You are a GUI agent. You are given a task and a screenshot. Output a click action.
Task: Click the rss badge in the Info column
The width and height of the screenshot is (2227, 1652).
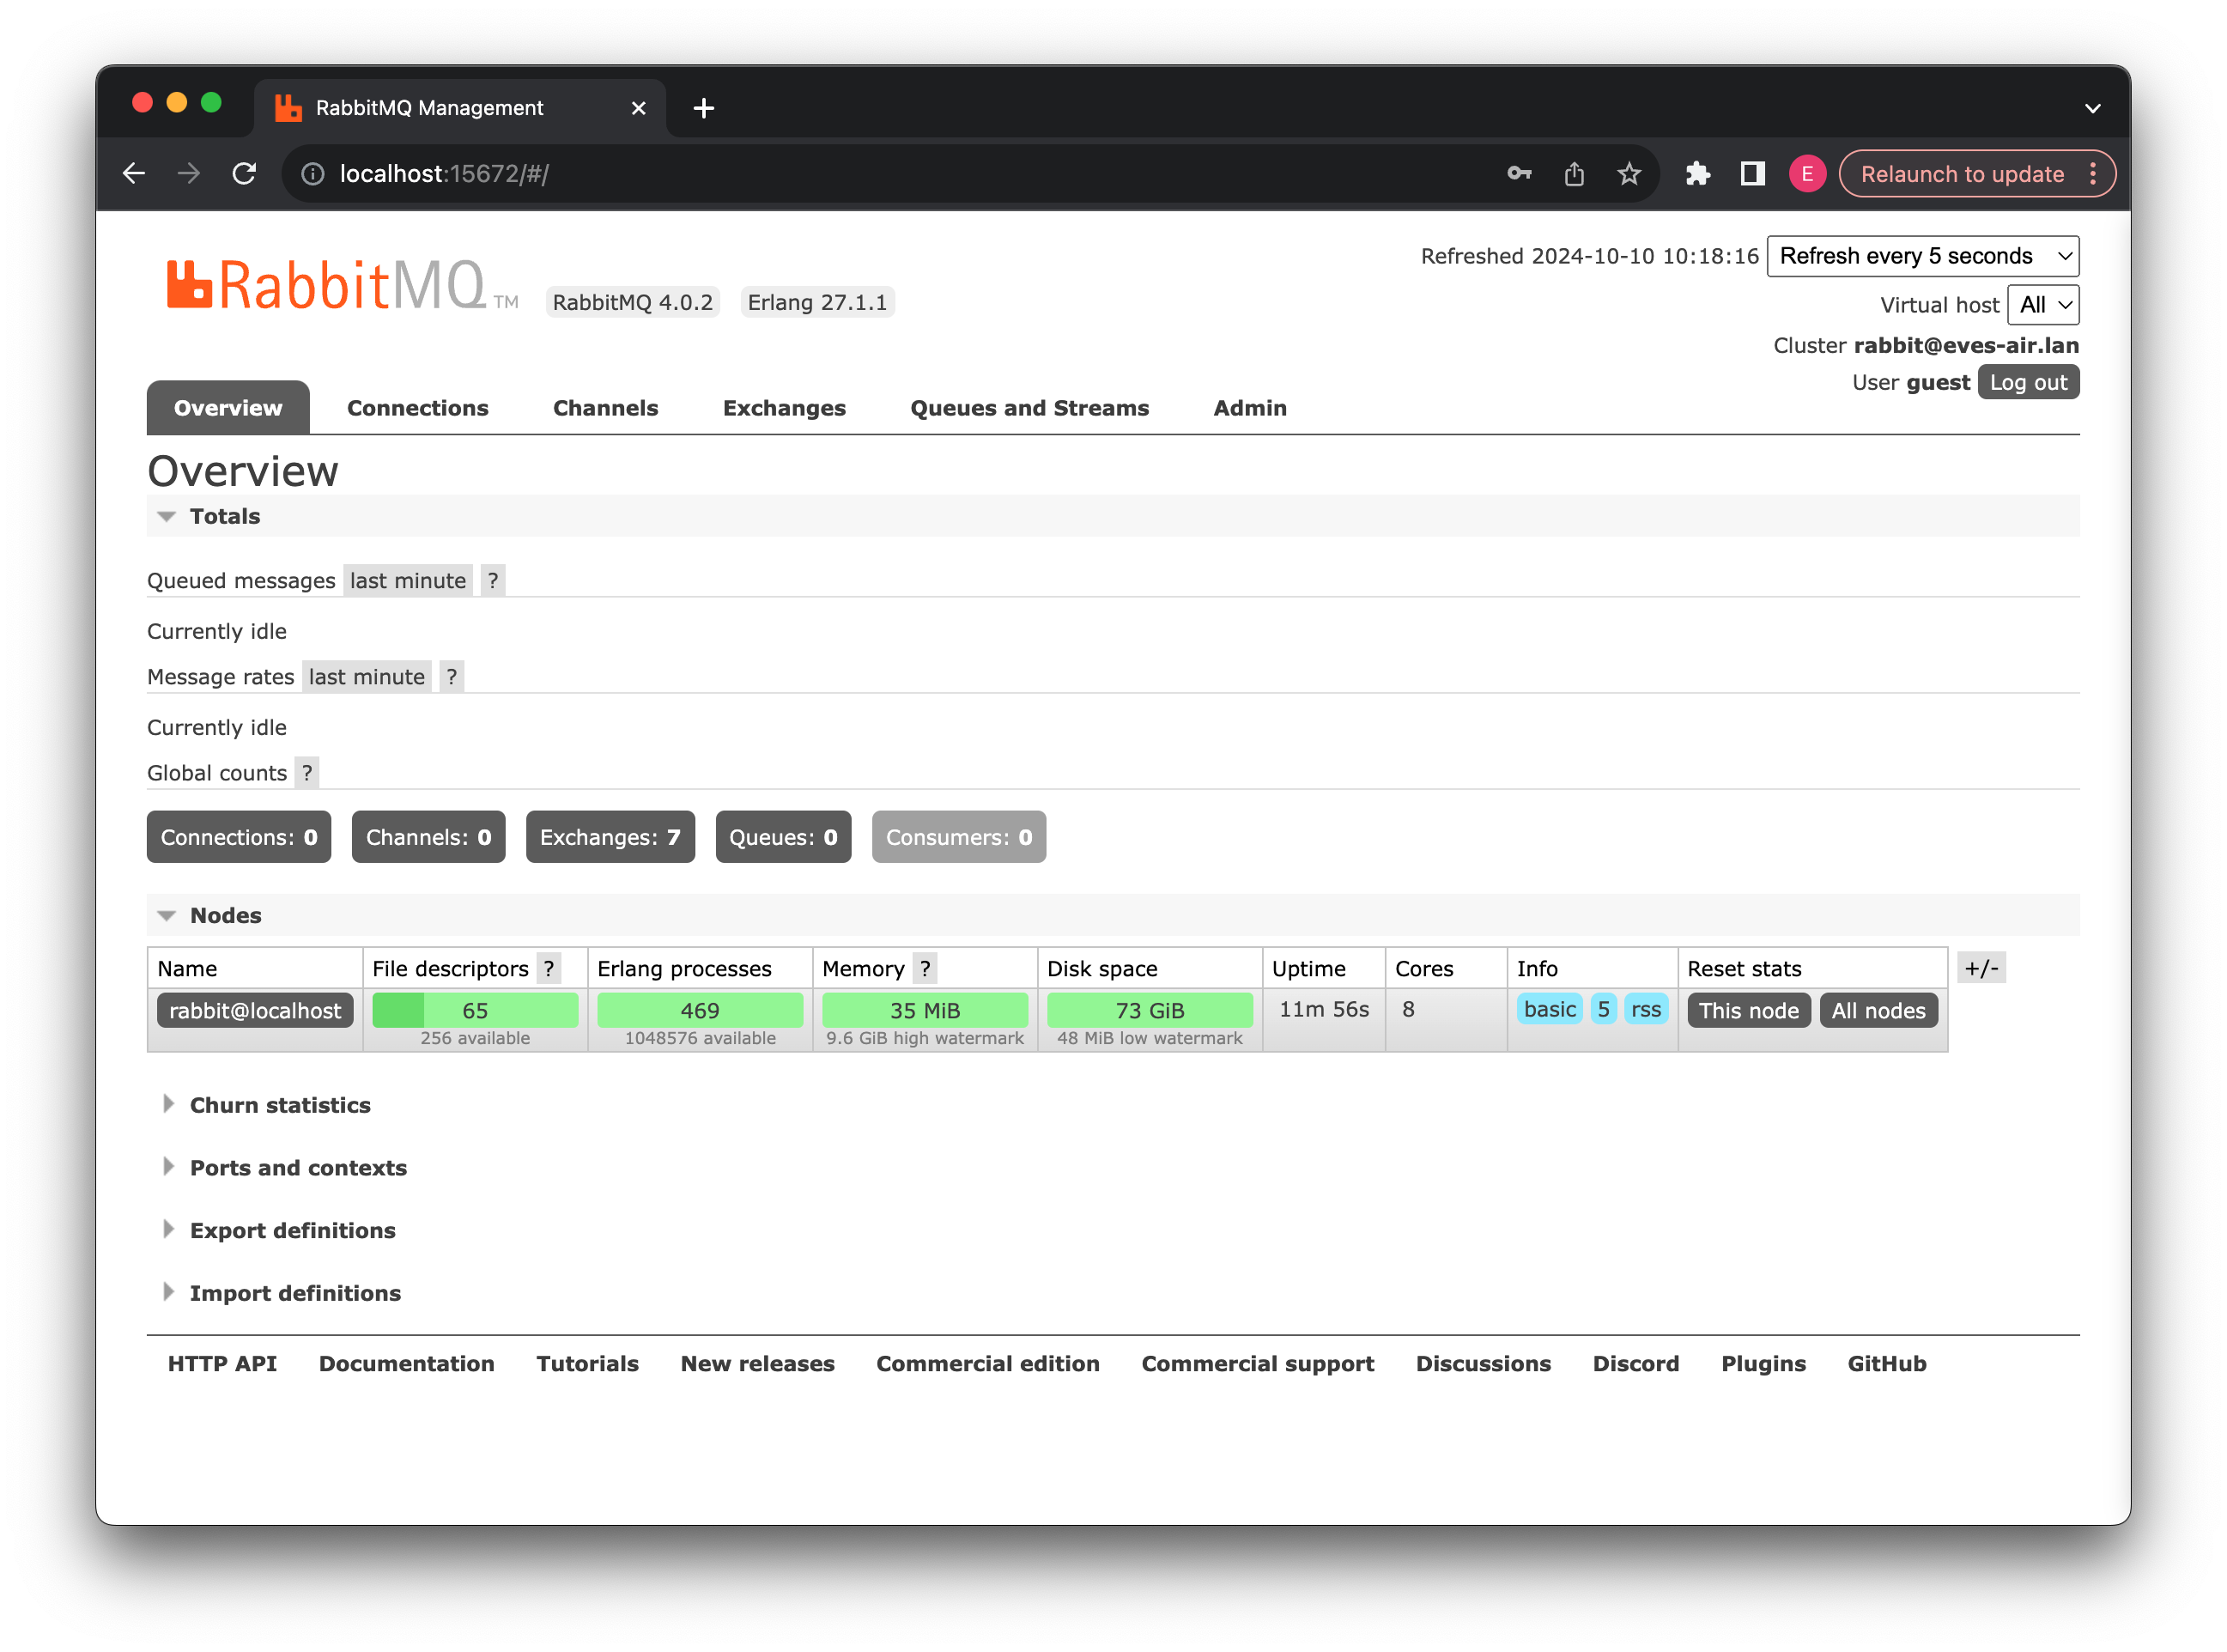[1646, 1010]
